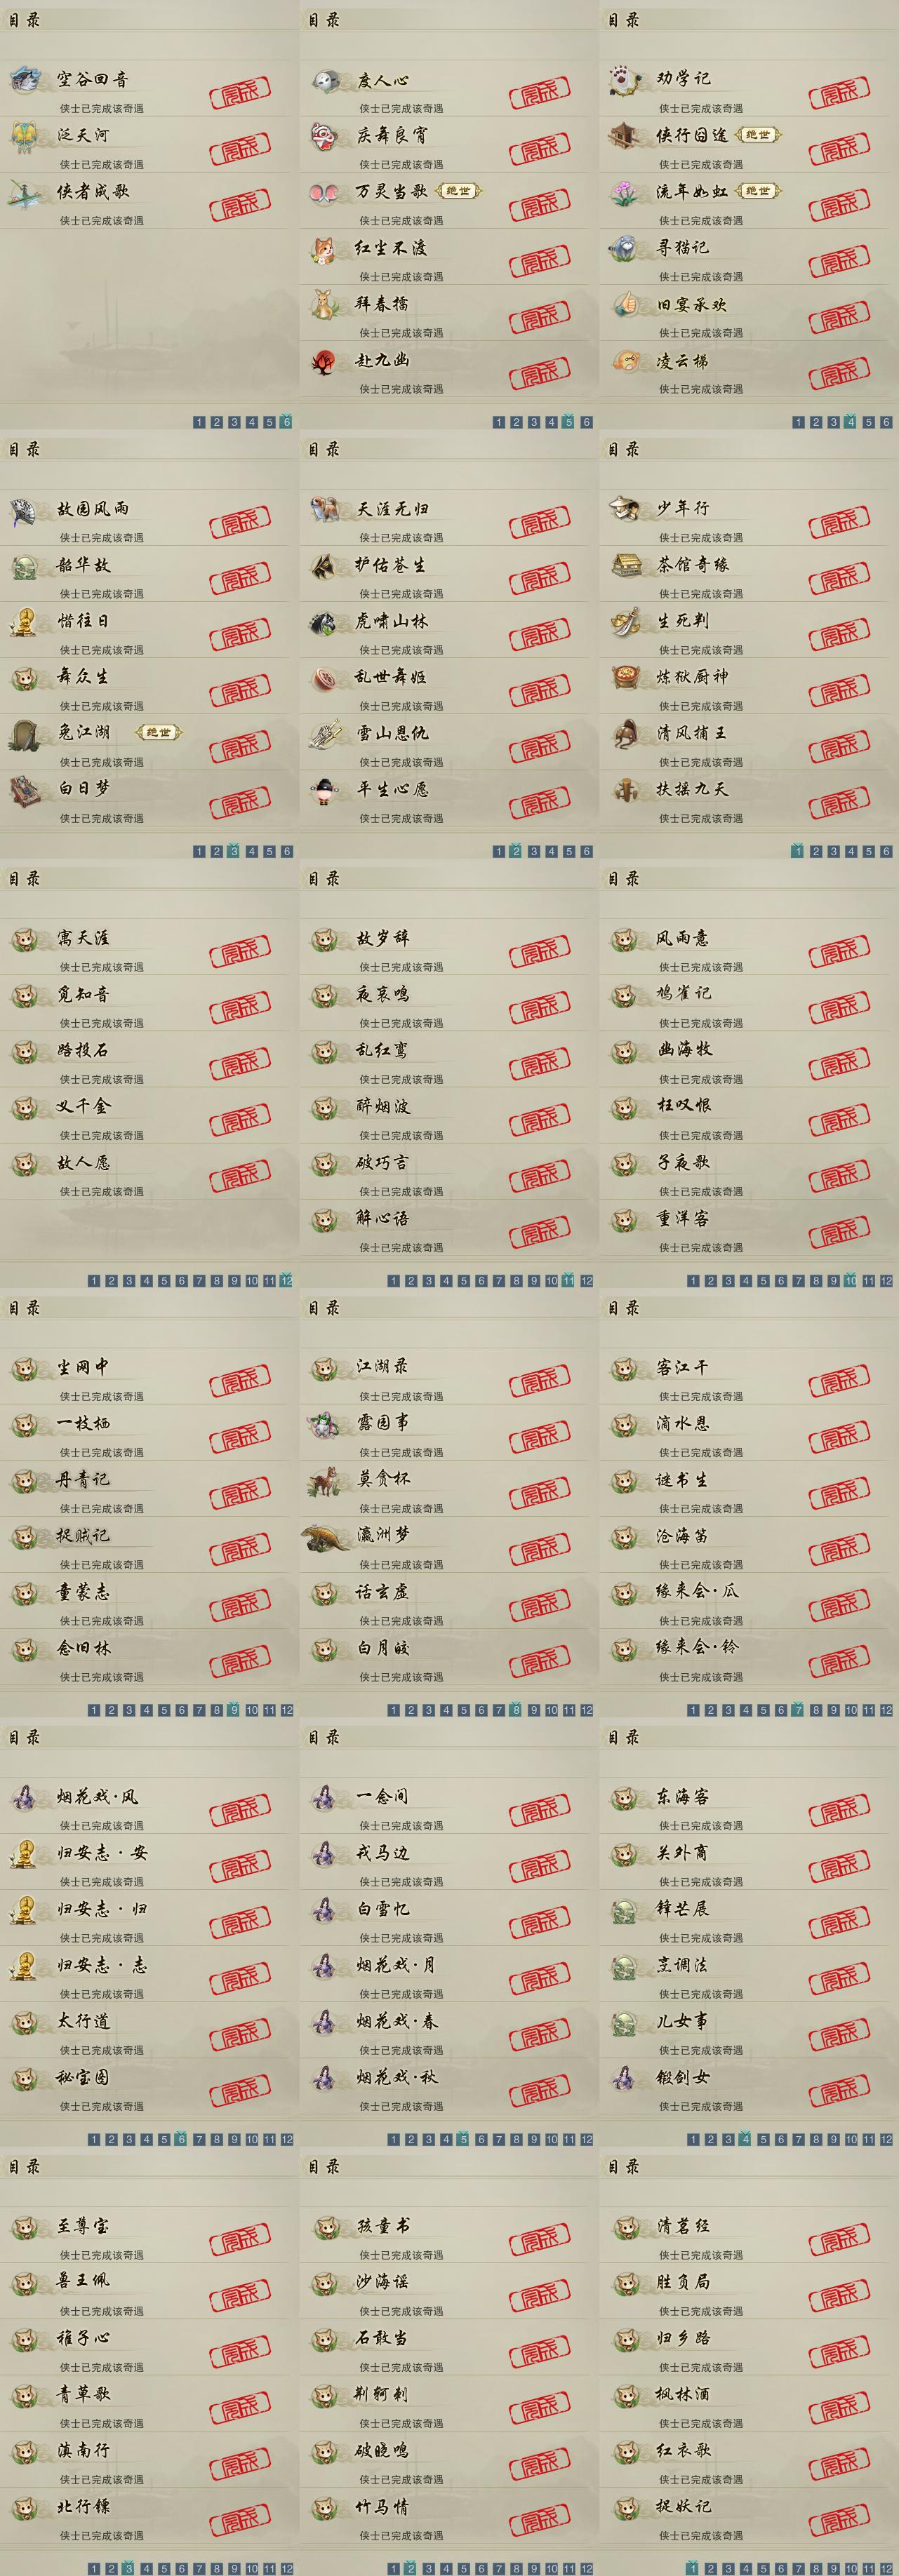
Task: Click the 绝世 badge beside 侠行囧途
Action: pyautogui.click(x=759, y=135)
